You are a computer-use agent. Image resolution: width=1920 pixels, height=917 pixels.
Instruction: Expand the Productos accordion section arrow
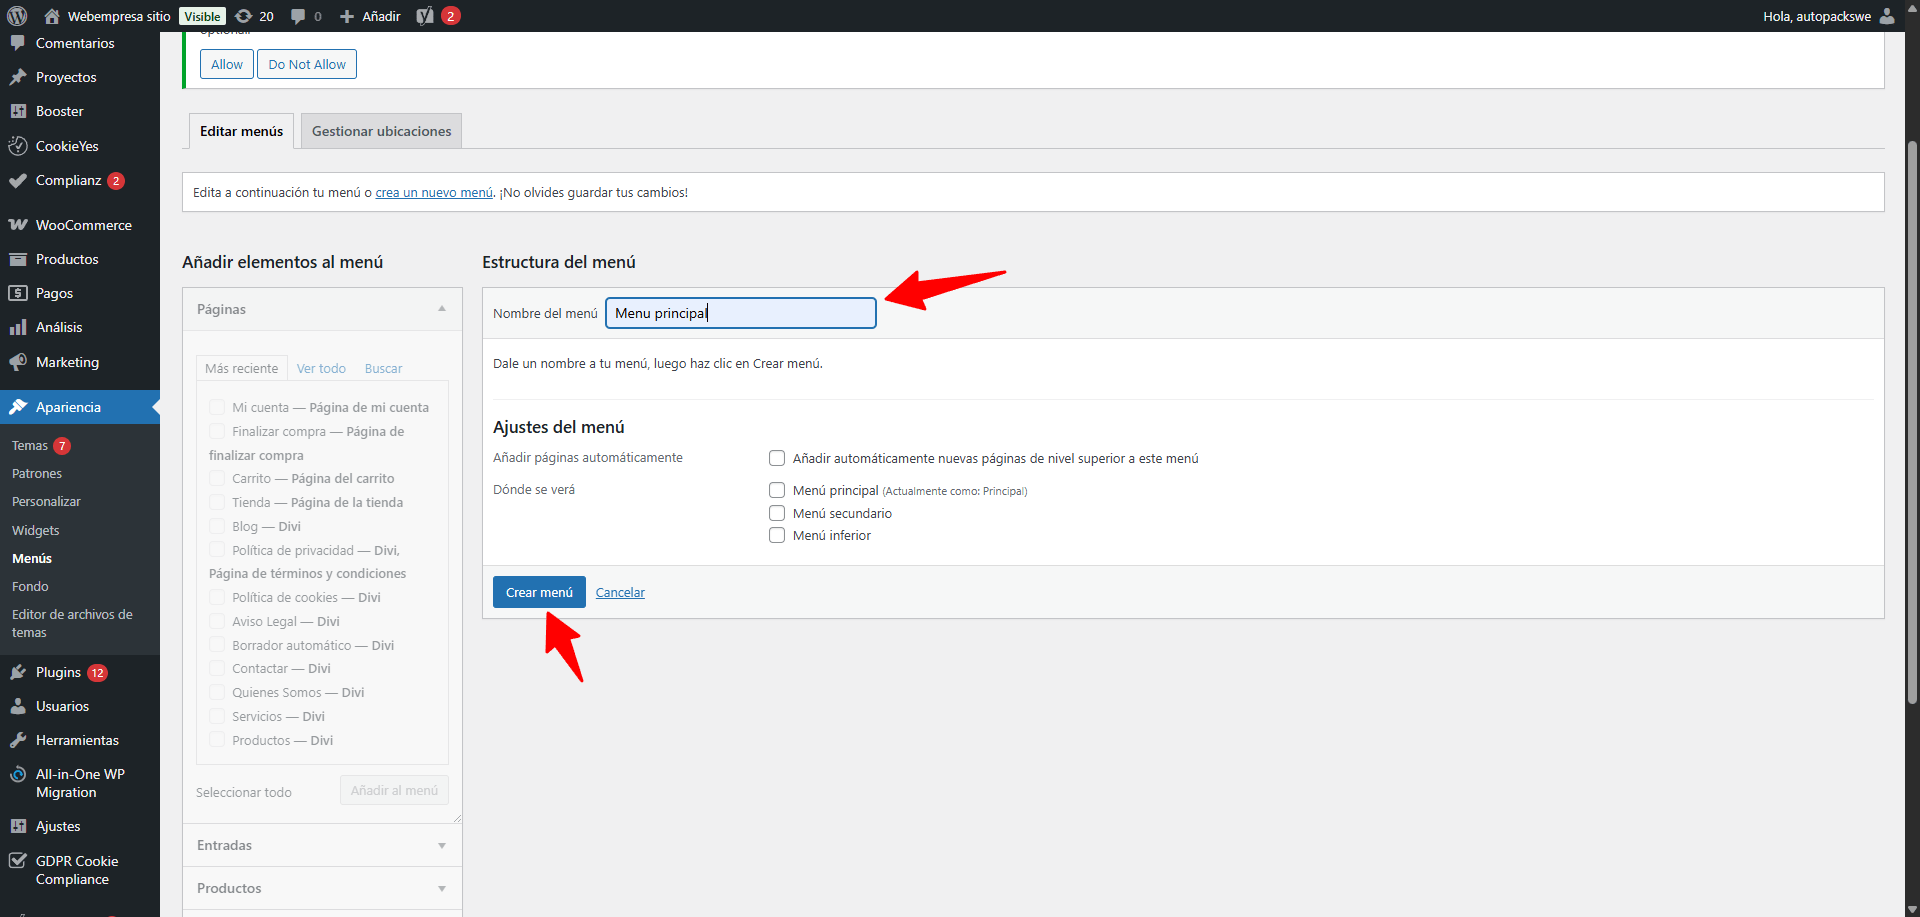point(442,888)
